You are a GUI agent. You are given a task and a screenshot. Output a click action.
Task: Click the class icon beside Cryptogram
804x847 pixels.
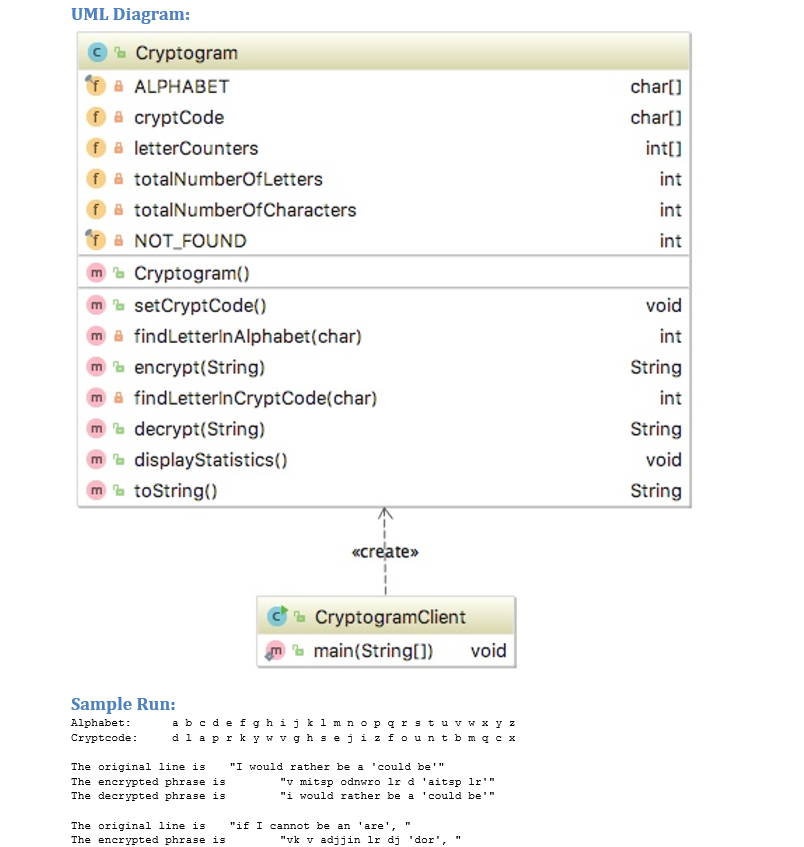click(97, 52)
